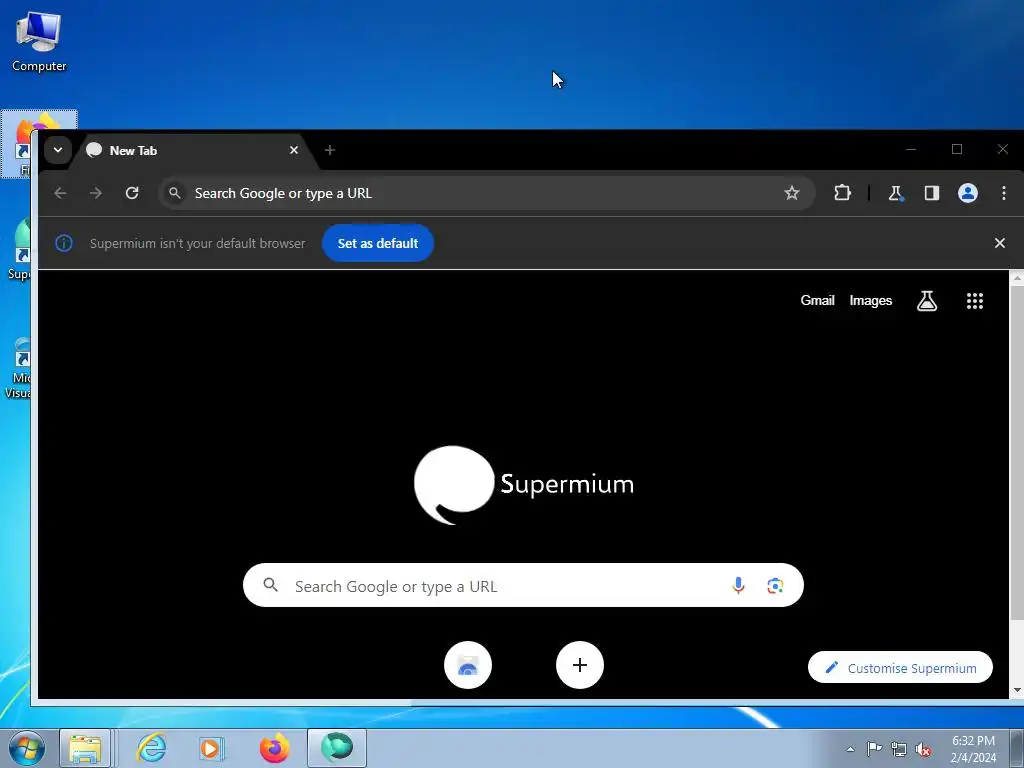Start voice search with microphone
Viewport: 1024px width, 768px height.
(x=739, y=585)
